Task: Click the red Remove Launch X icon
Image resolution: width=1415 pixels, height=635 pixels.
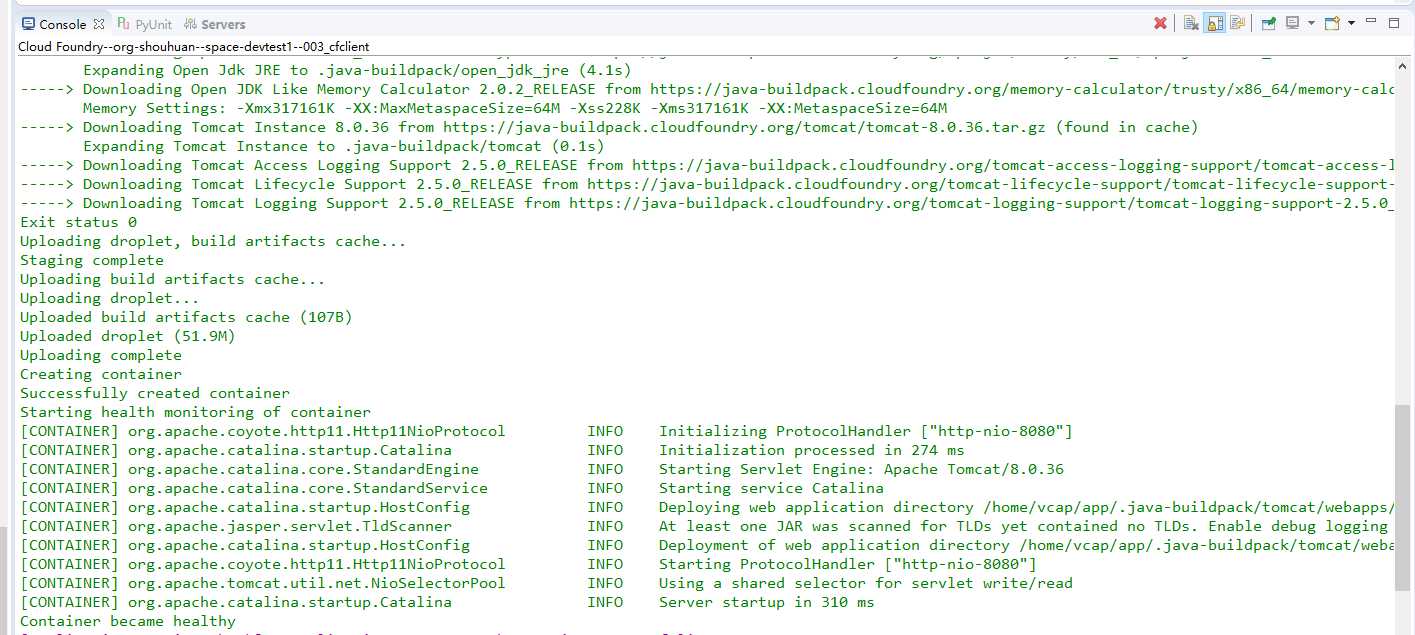Action: pyautogui.click(x=1160, y=23)
